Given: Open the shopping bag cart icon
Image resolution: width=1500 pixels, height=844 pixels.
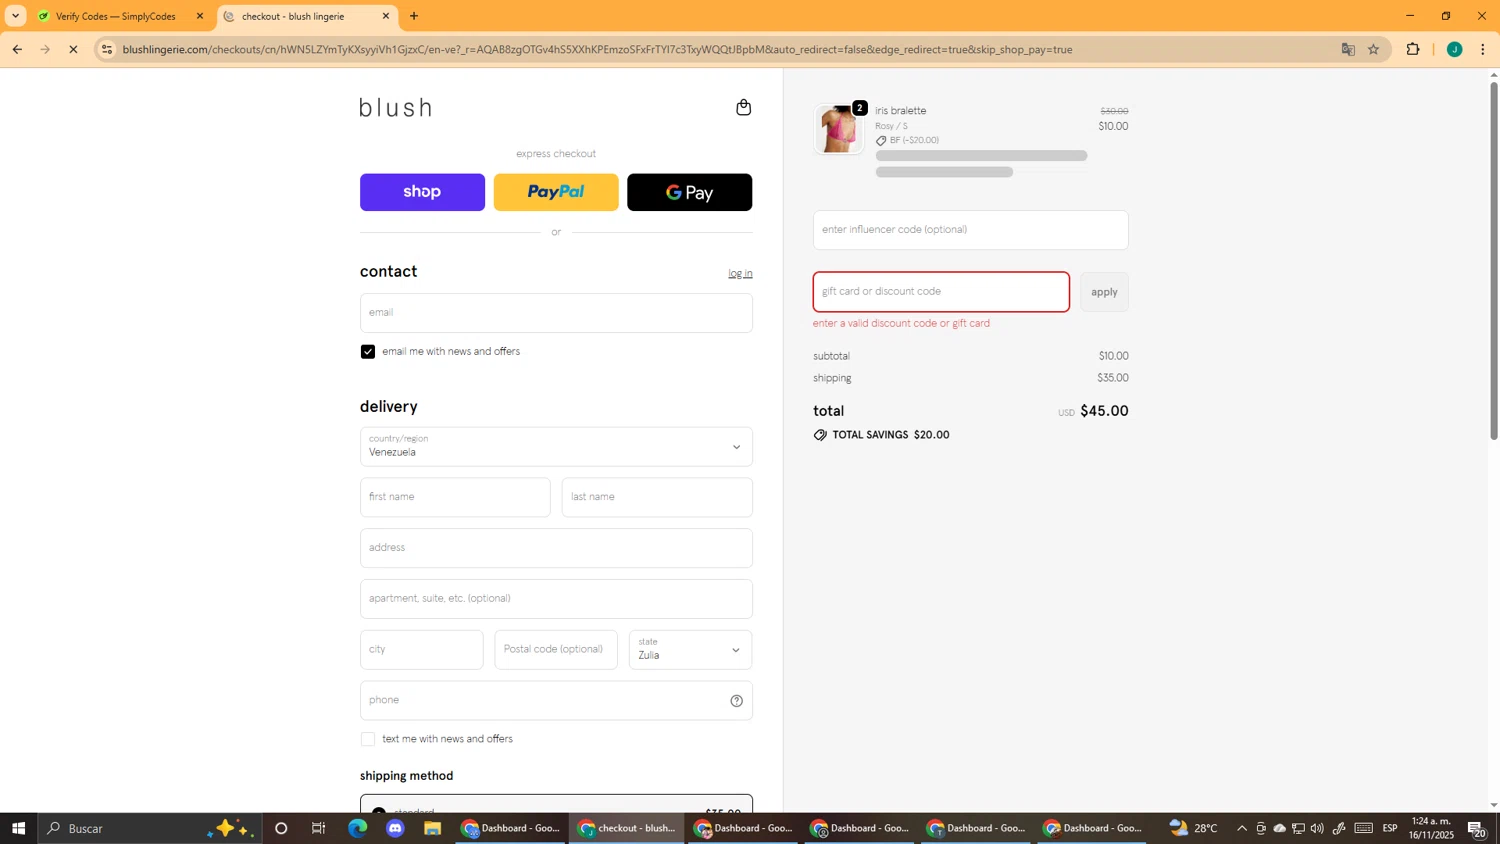Looking at the screenshot, I should [x=743, y=107].
